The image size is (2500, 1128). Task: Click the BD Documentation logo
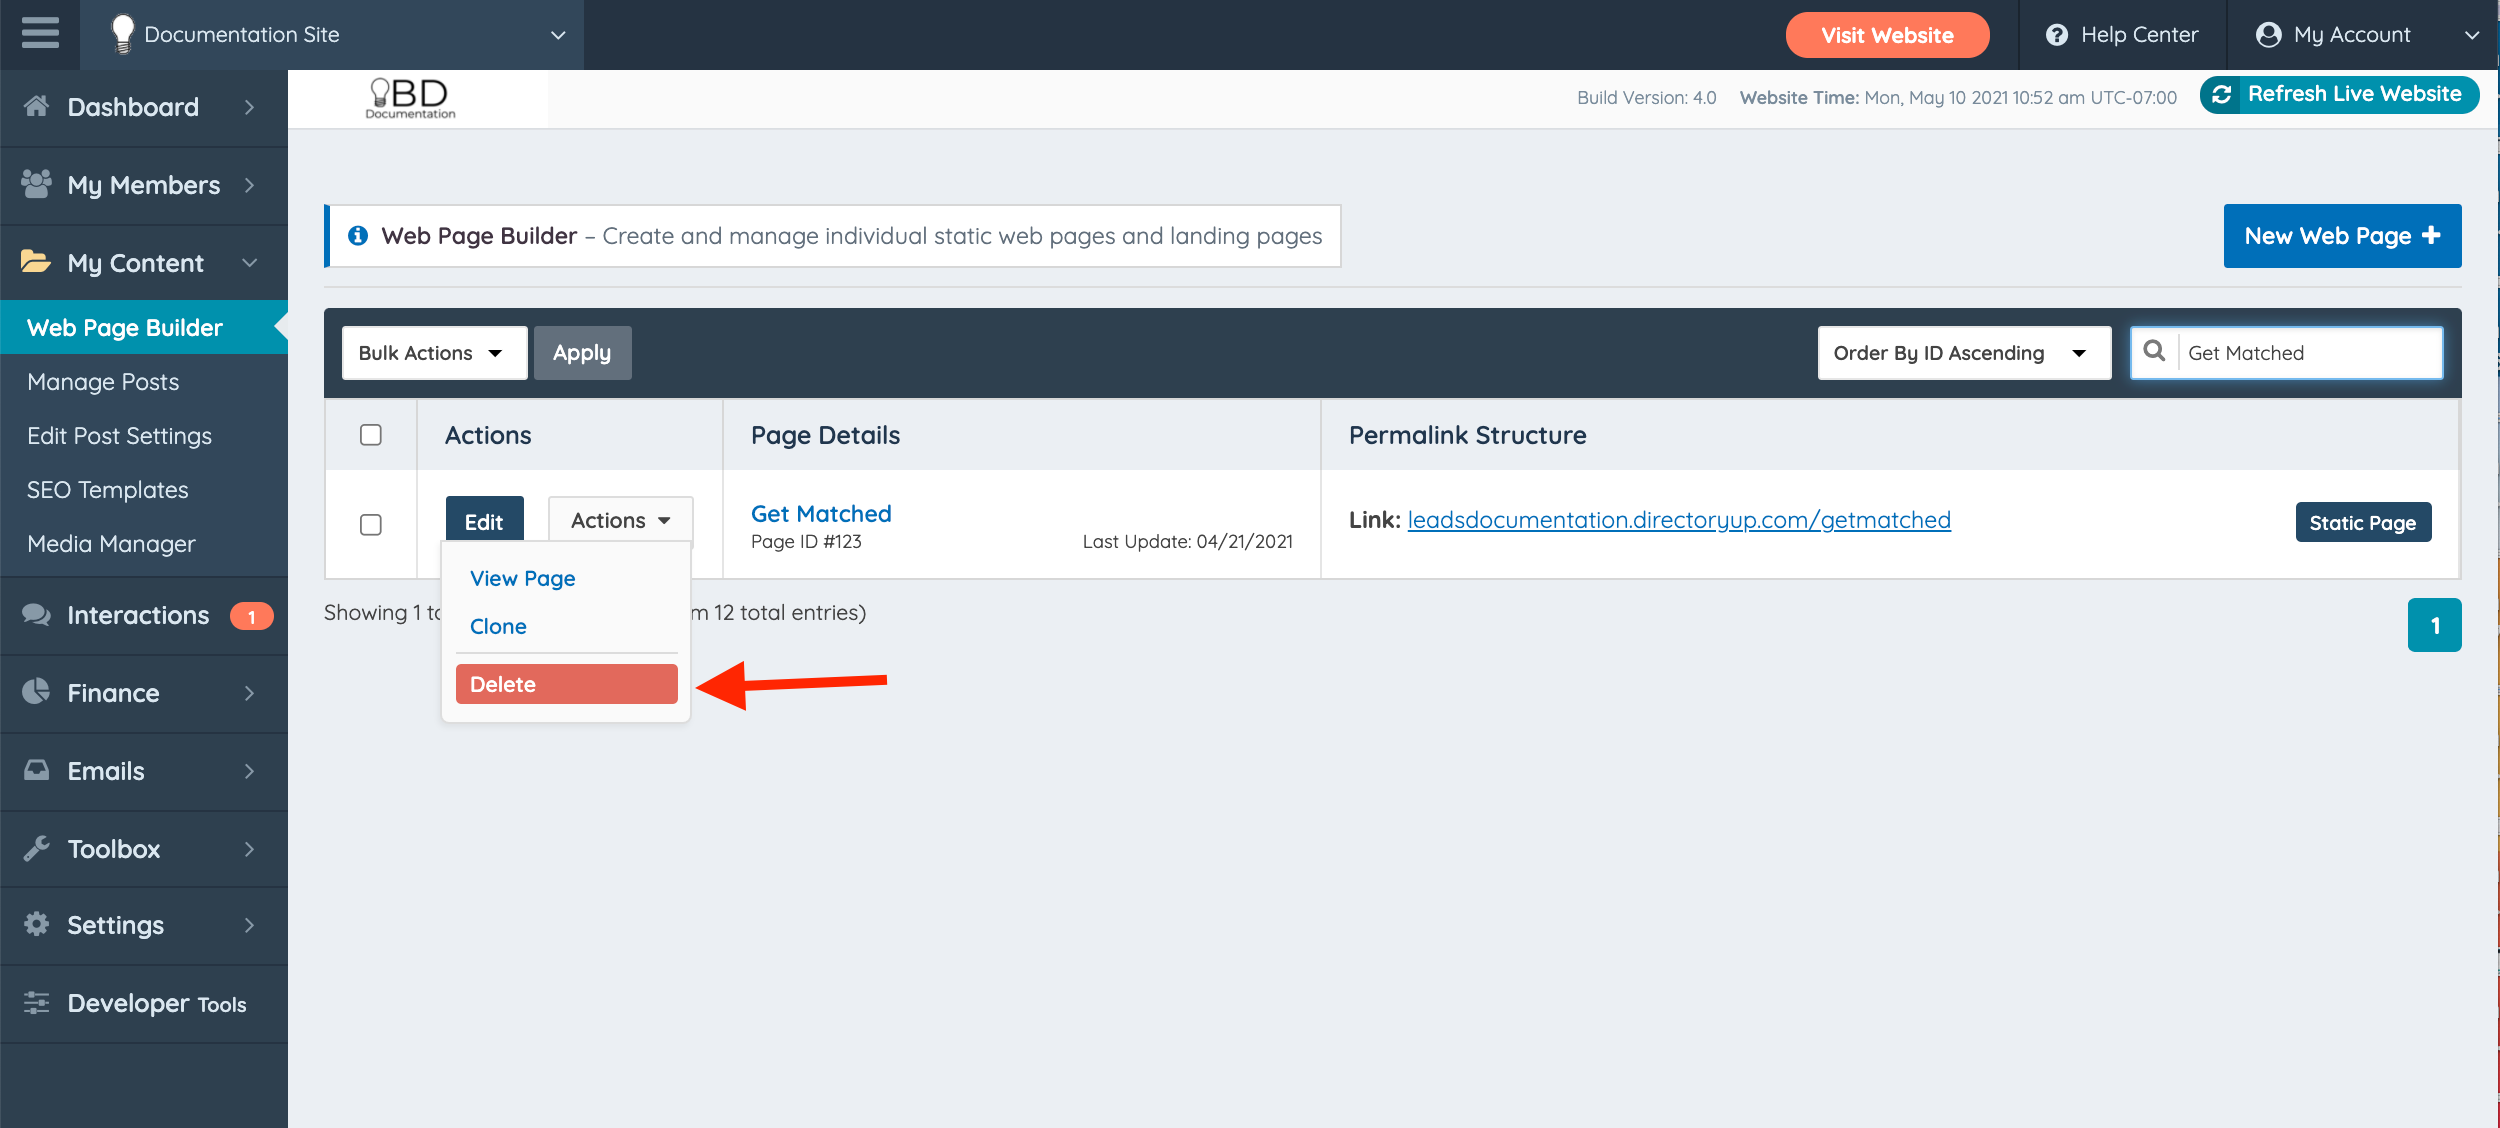click(x=411, y=98)
